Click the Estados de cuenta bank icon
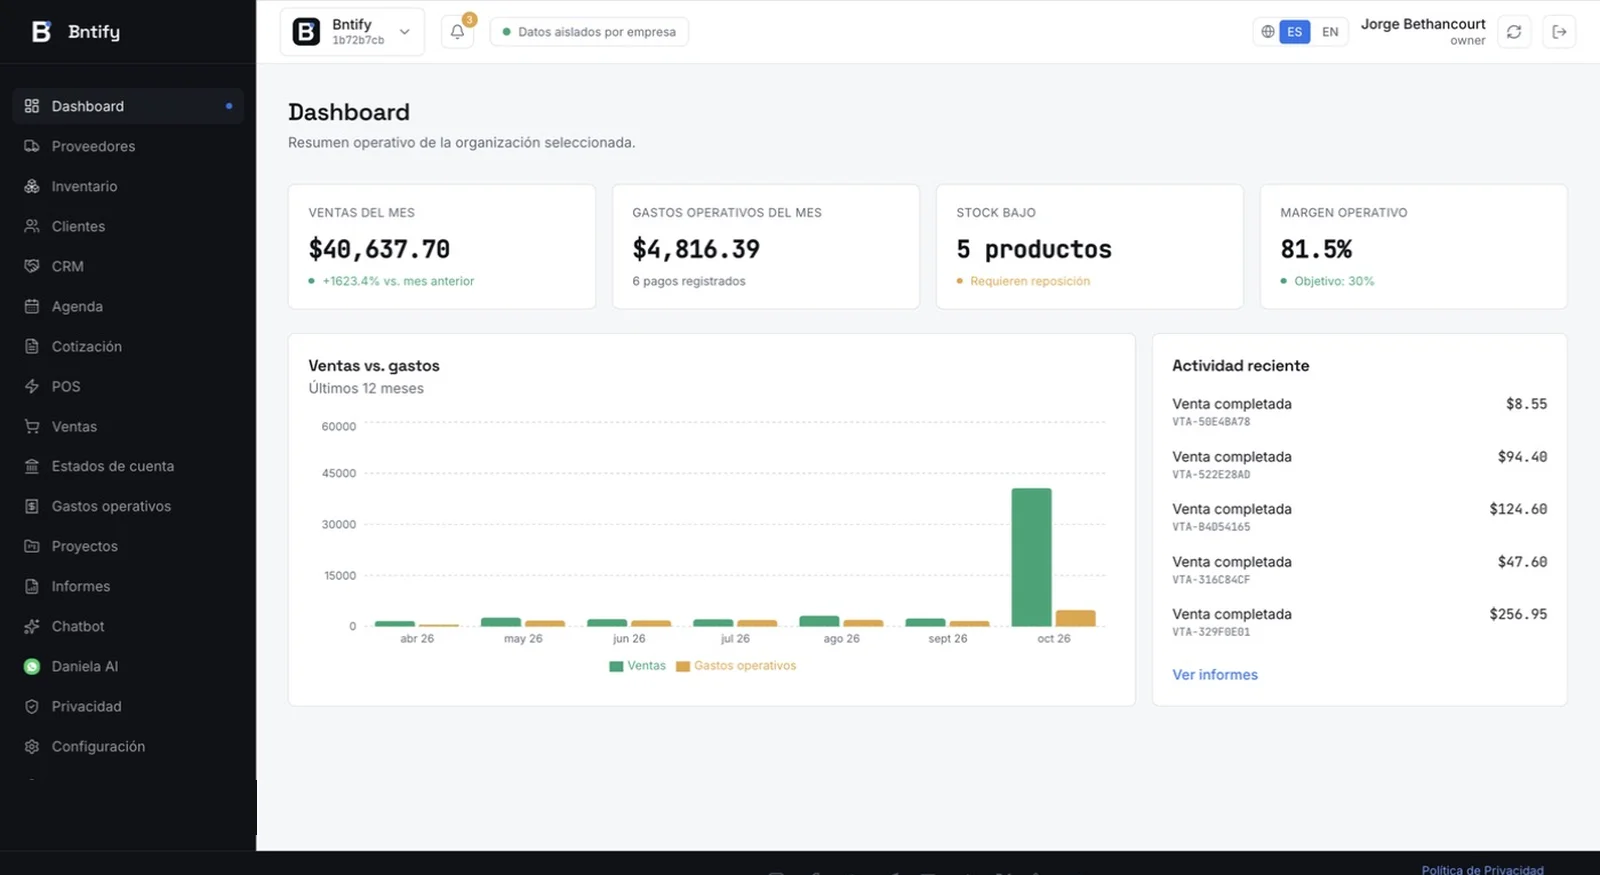Image resolution: width=1600 pixels, height=875 pixels. tap(32, 466)
